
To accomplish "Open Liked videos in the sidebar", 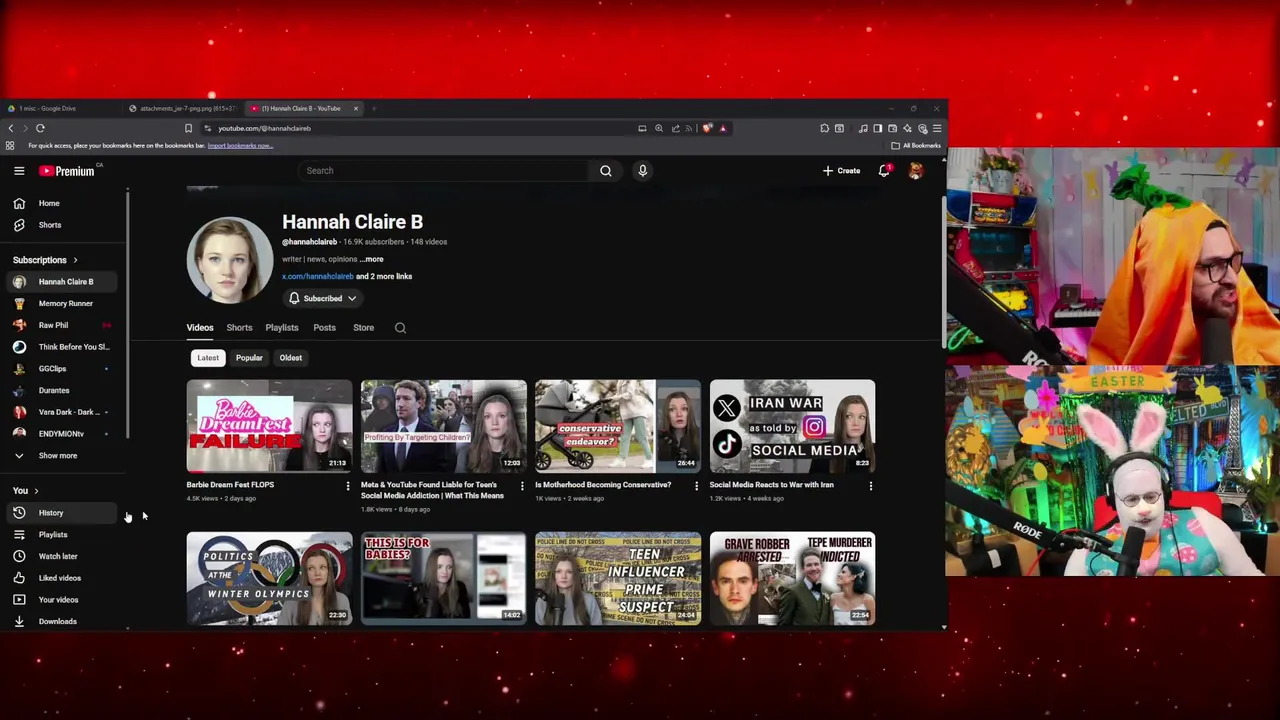I will tap(64, 578).
